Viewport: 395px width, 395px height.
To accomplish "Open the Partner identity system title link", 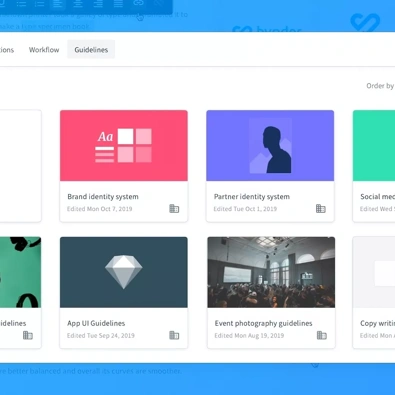I will 252,197.
